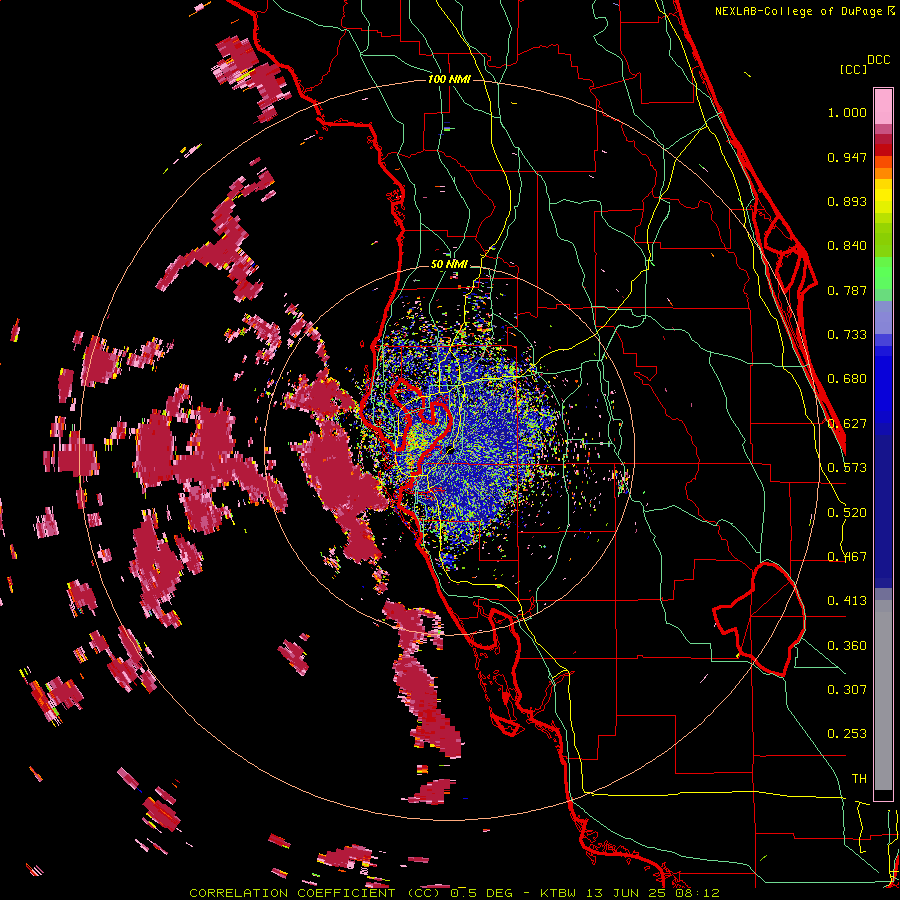Click the 50 NMI range ring label

point(449,265)
